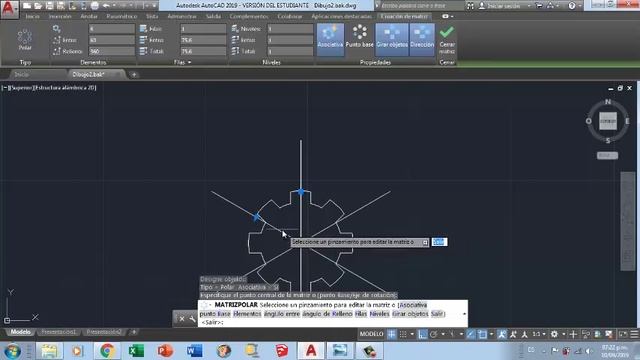
Task: Expand the command line history arrow
Action: [464, 314]
